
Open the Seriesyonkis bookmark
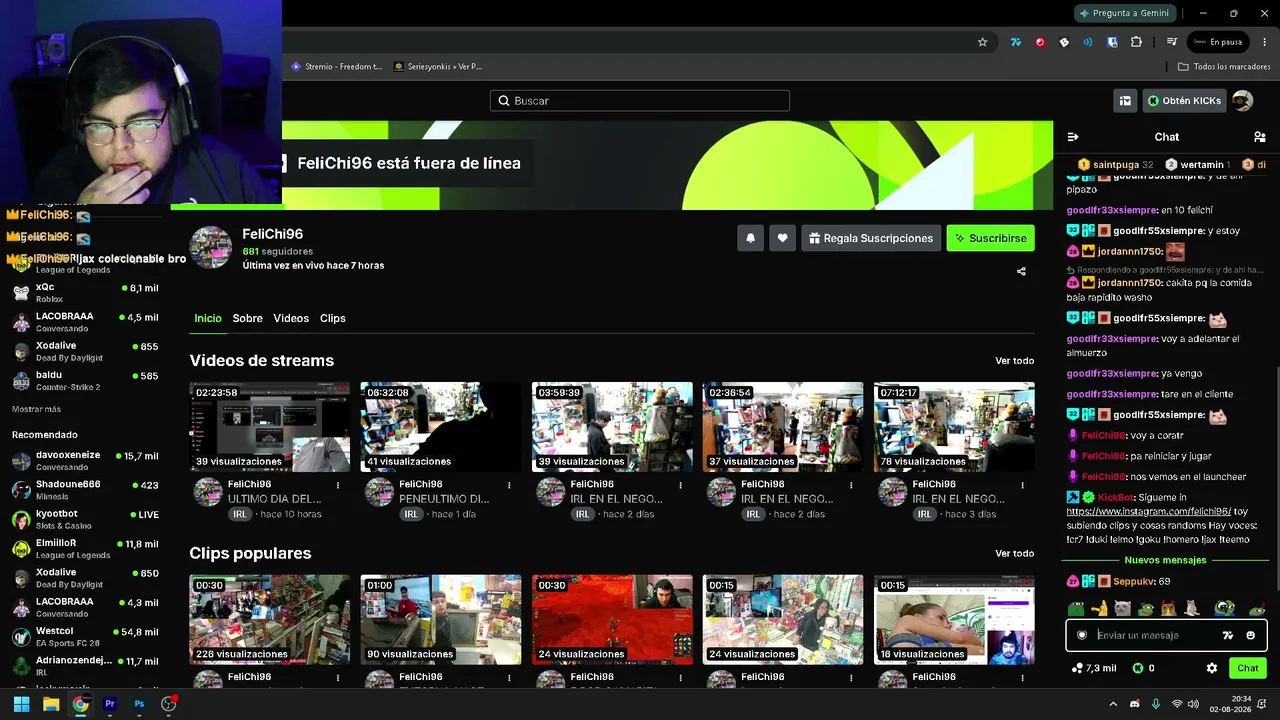[438, 67]
